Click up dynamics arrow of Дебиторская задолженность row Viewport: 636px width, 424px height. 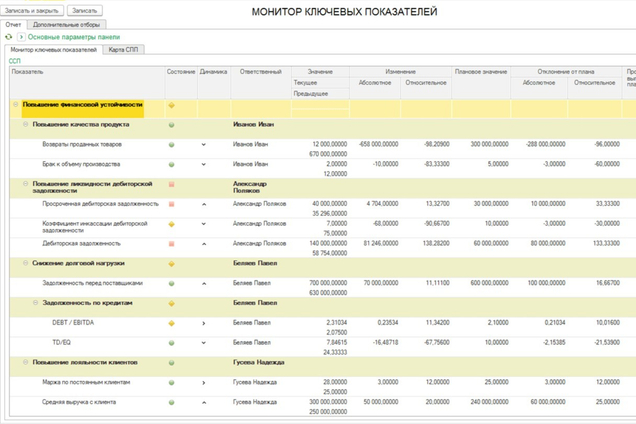[x=204, y=244]
